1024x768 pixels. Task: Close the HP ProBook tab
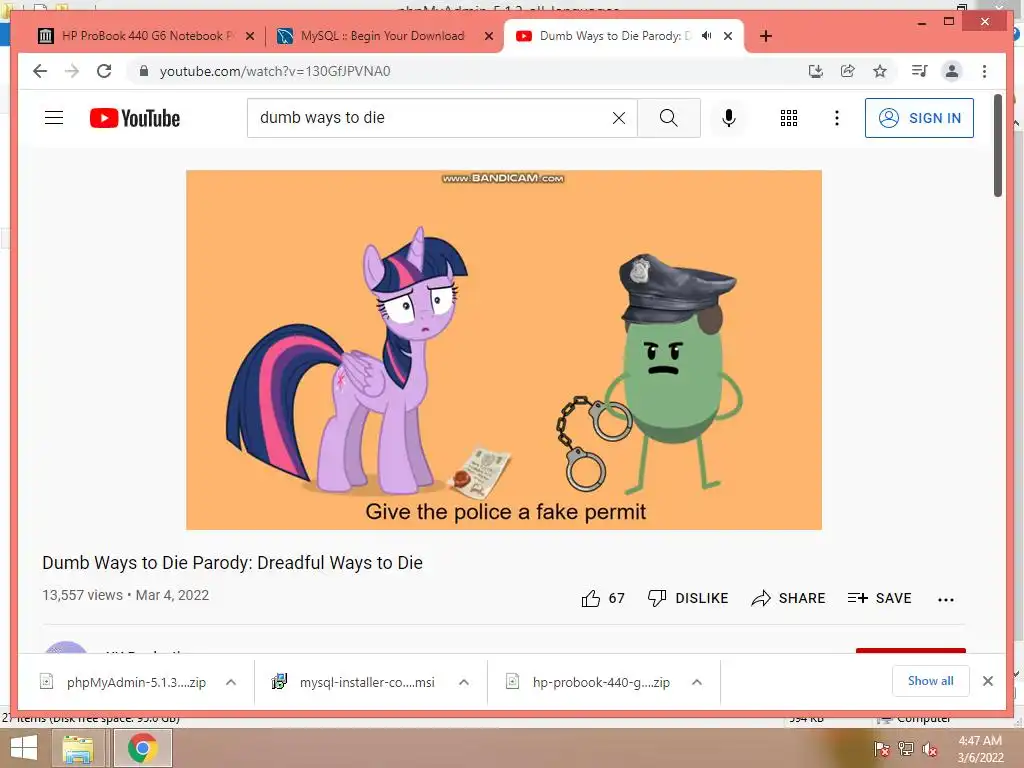[249, 36]
